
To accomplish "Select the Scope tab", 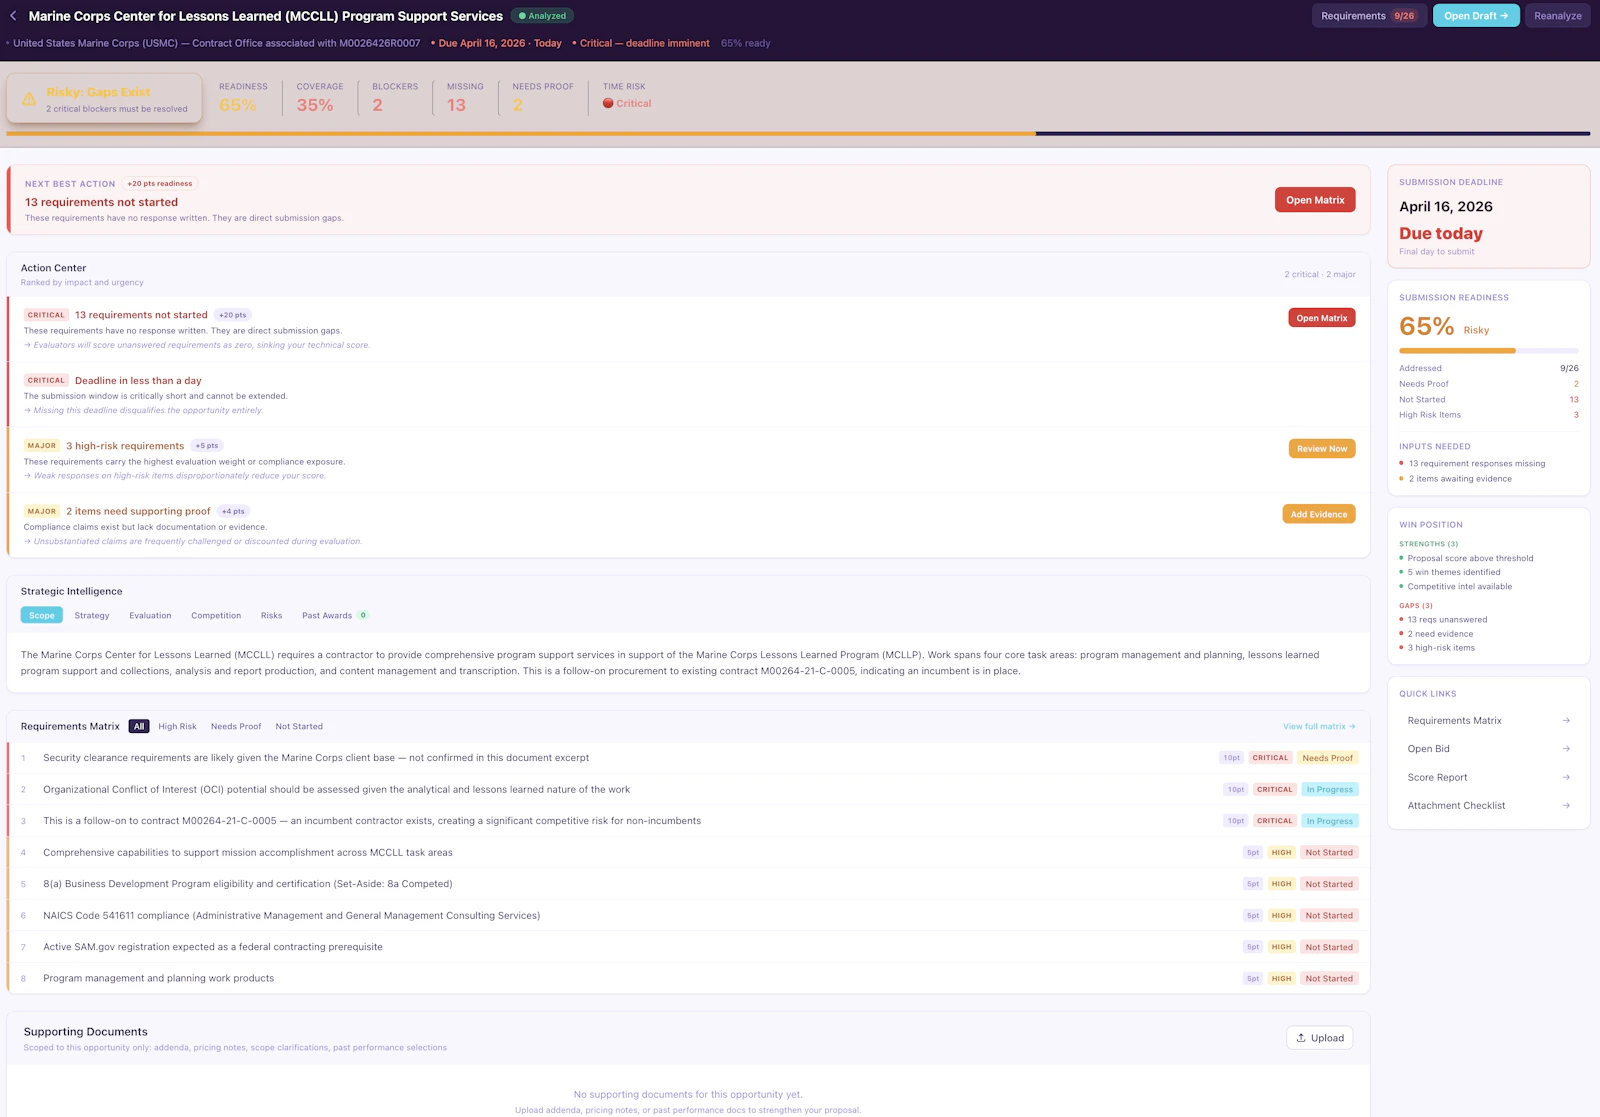I will [x=42, y=615].
